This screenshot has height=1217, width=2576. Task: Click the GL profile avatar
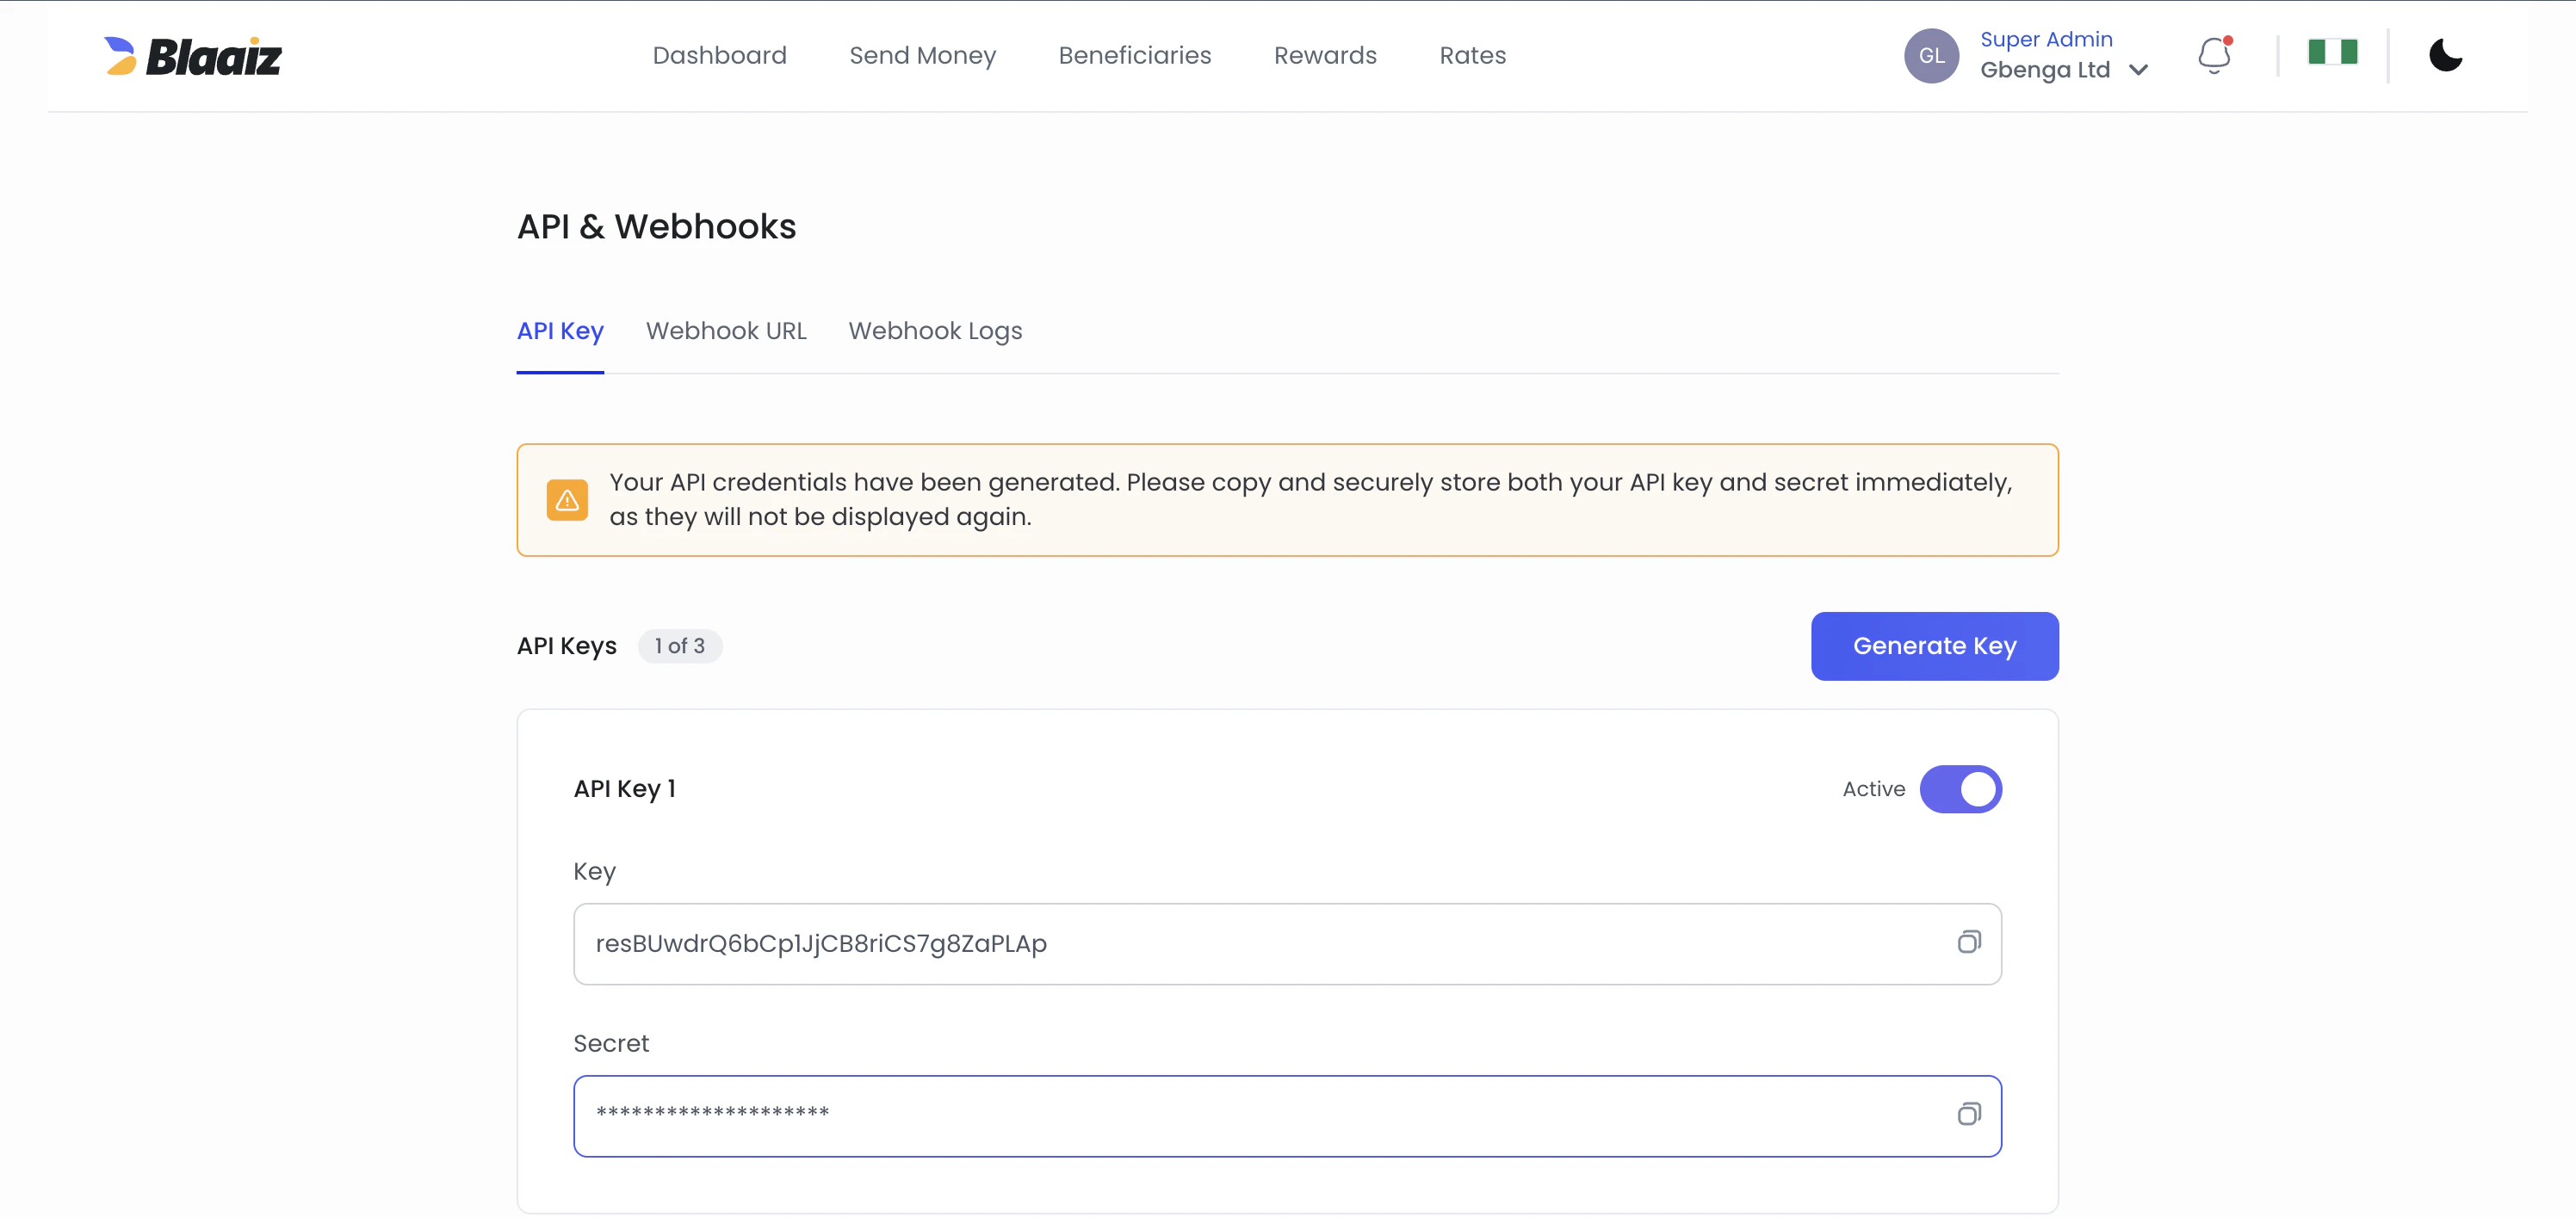pyautogui.click(x=1931, y=56)
